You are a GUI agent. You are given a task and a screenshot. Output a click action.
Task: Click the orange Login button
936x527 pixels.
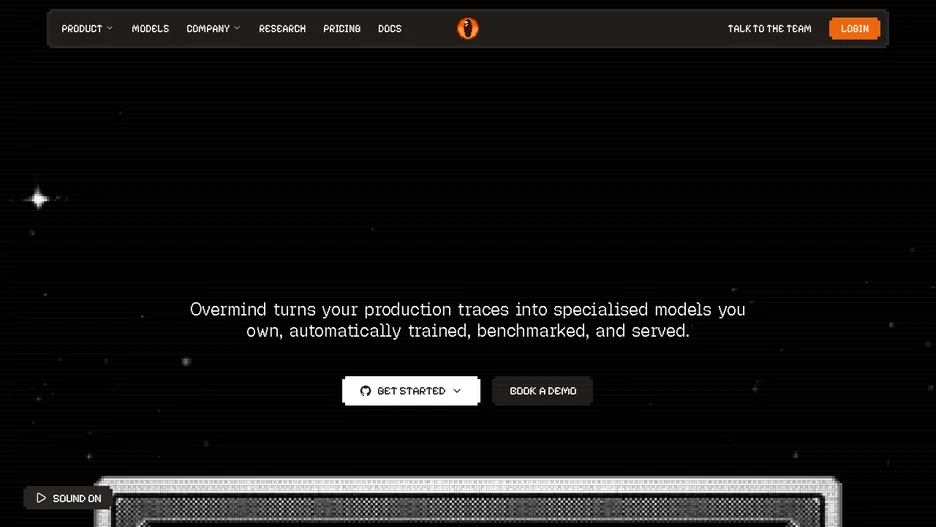tap(855, 29)
